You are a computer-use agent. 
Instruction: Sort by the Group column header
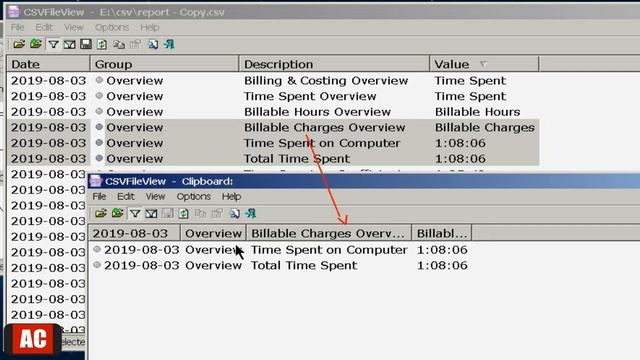tap(164, 64)
